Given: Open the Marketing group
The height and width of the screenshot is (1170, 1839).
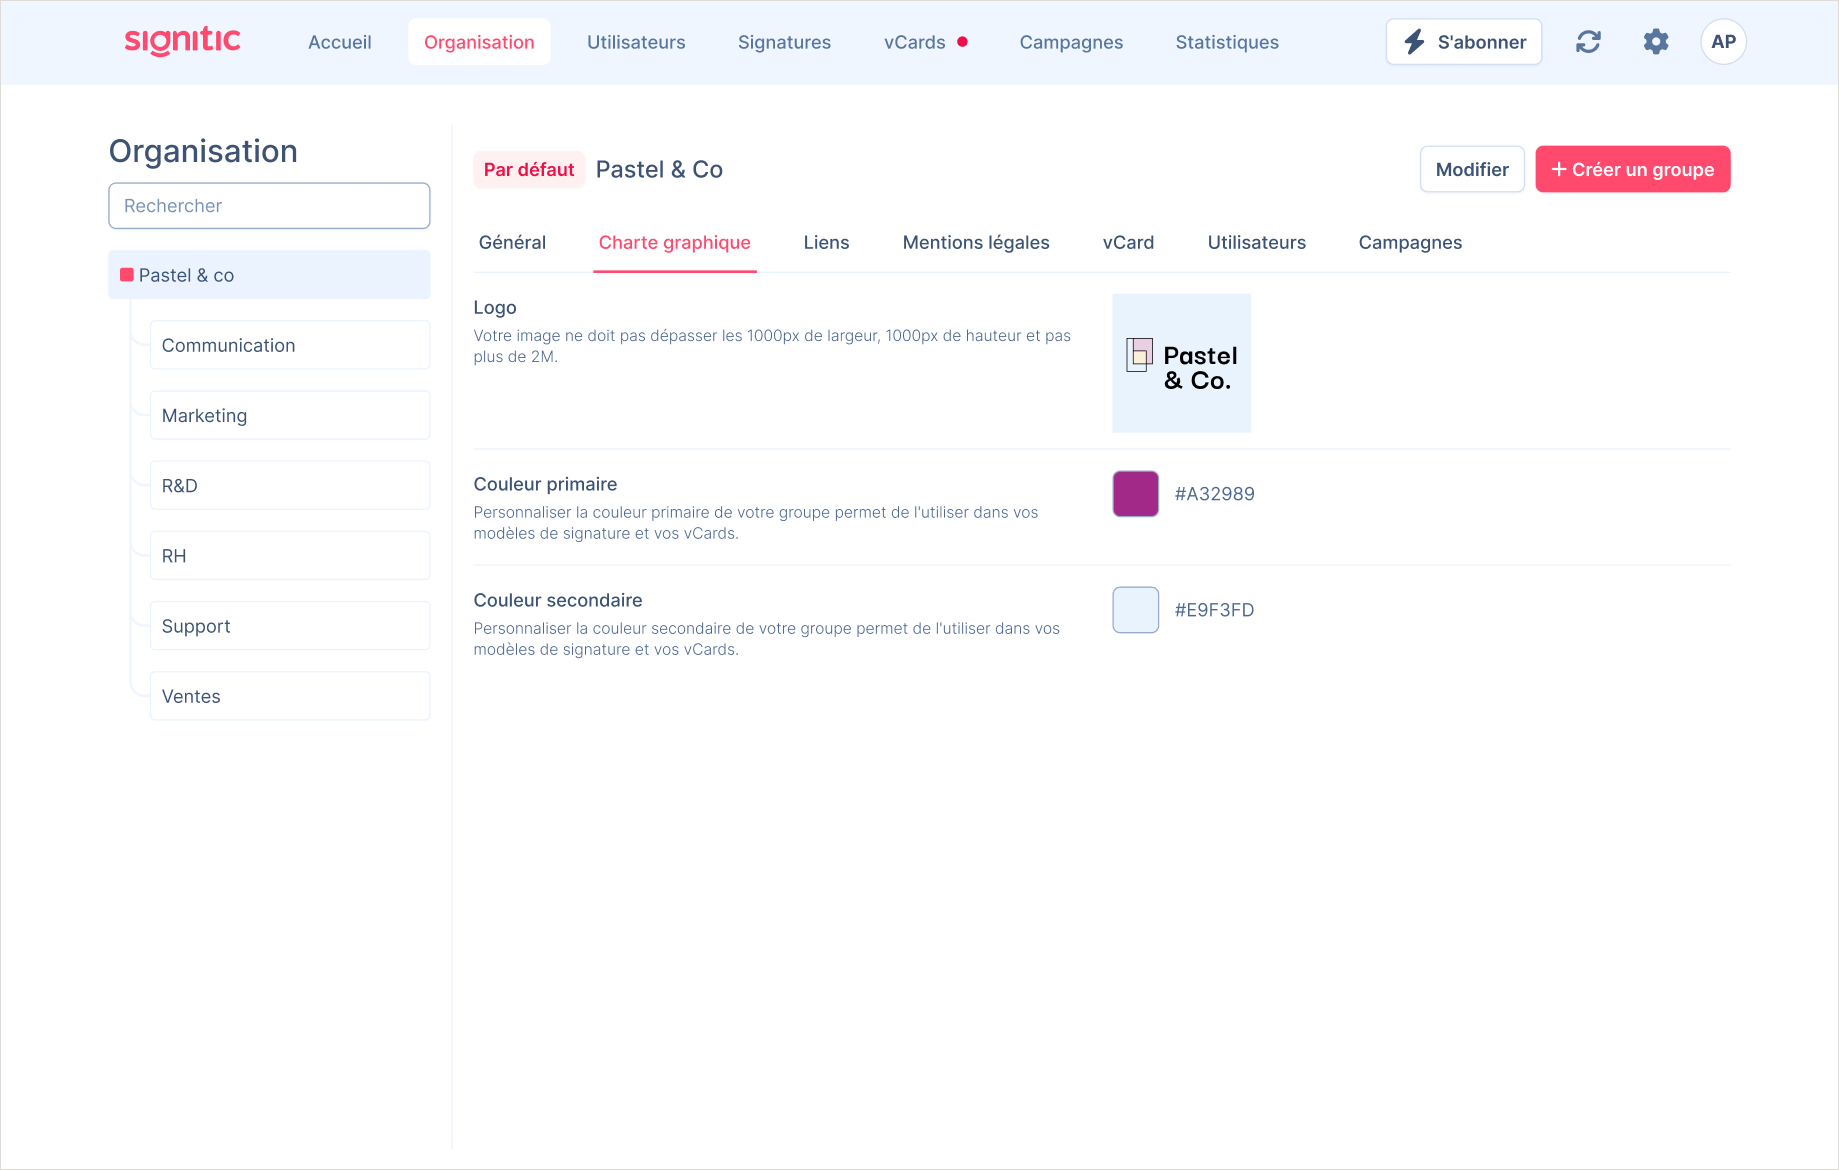Looking at the screenshot, I should (x=289, y=415).
